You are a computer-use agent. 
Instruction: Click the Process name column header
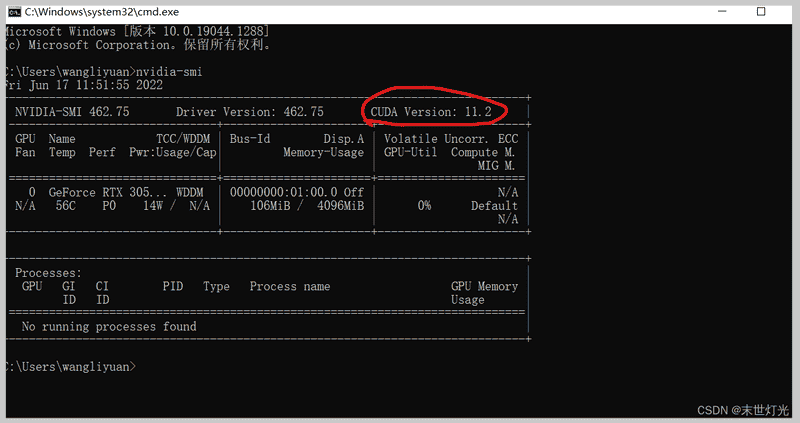(x=289, y=287)
